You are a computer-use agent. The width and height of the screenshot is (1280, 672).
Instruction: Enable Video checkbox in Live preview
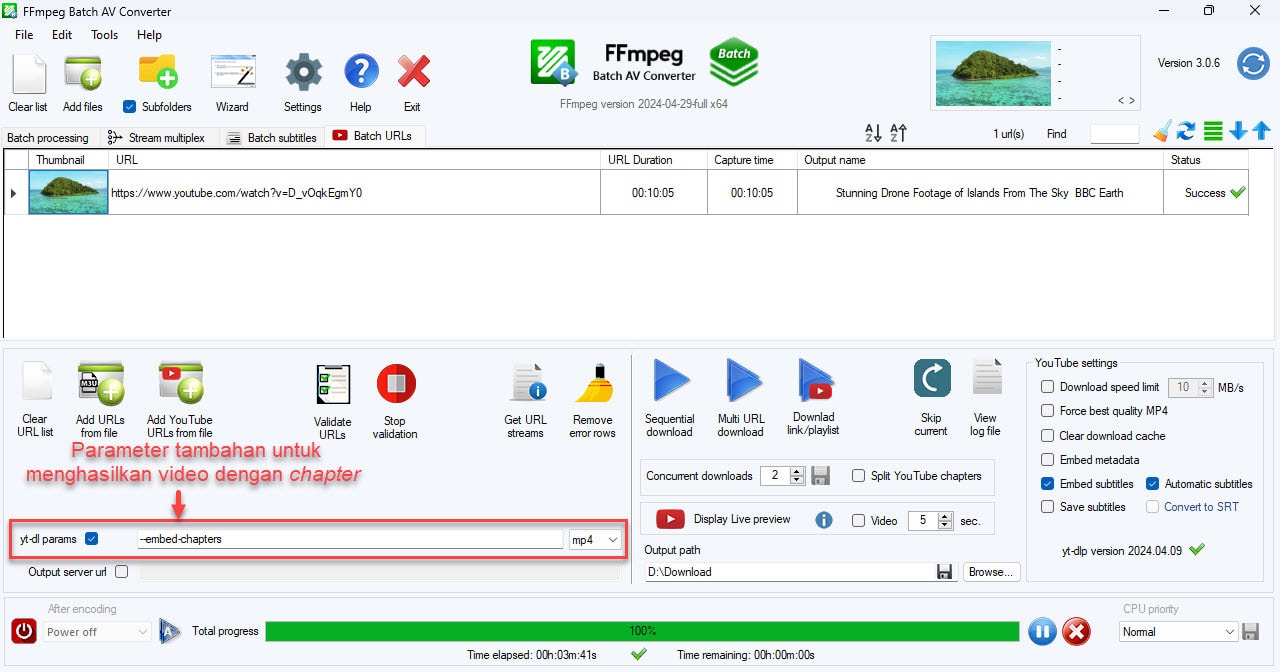click(858, 520)
